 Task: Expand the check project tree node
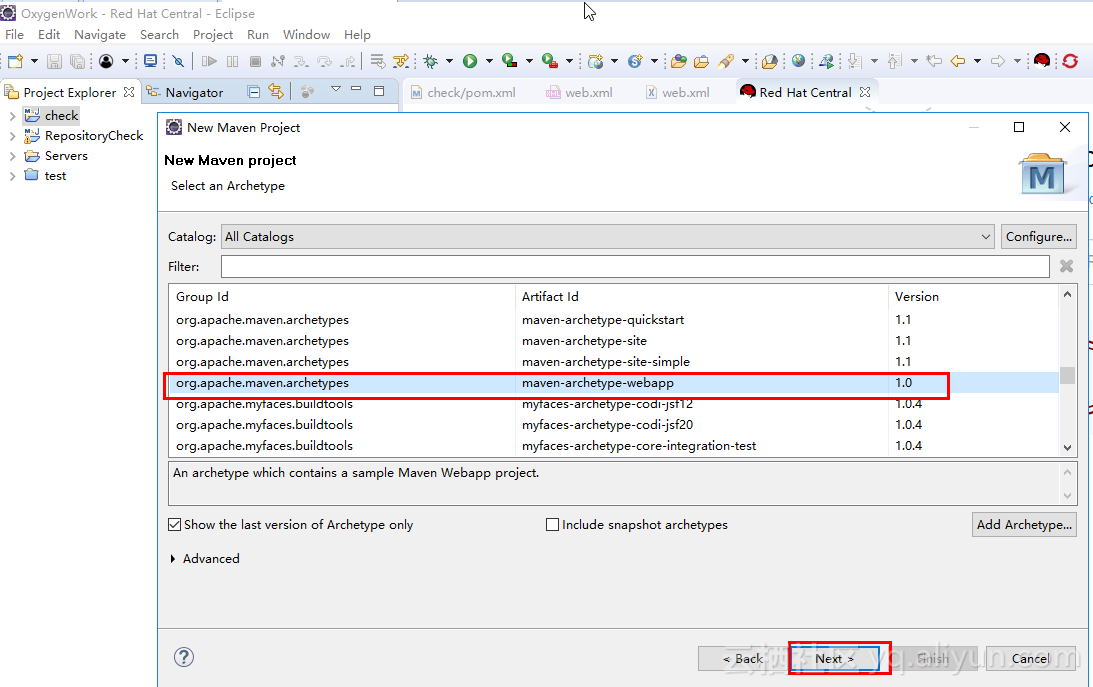[12, 116]
